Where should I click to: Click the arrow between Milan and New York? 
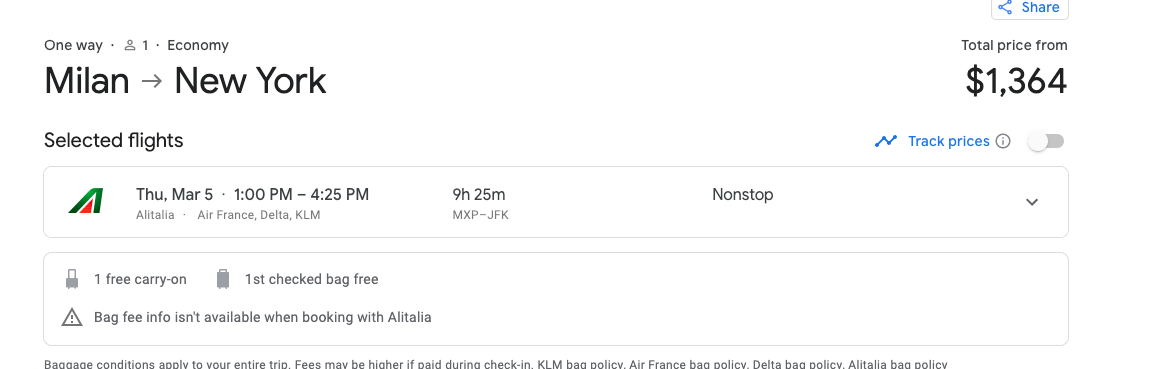(x=152, y=81)
